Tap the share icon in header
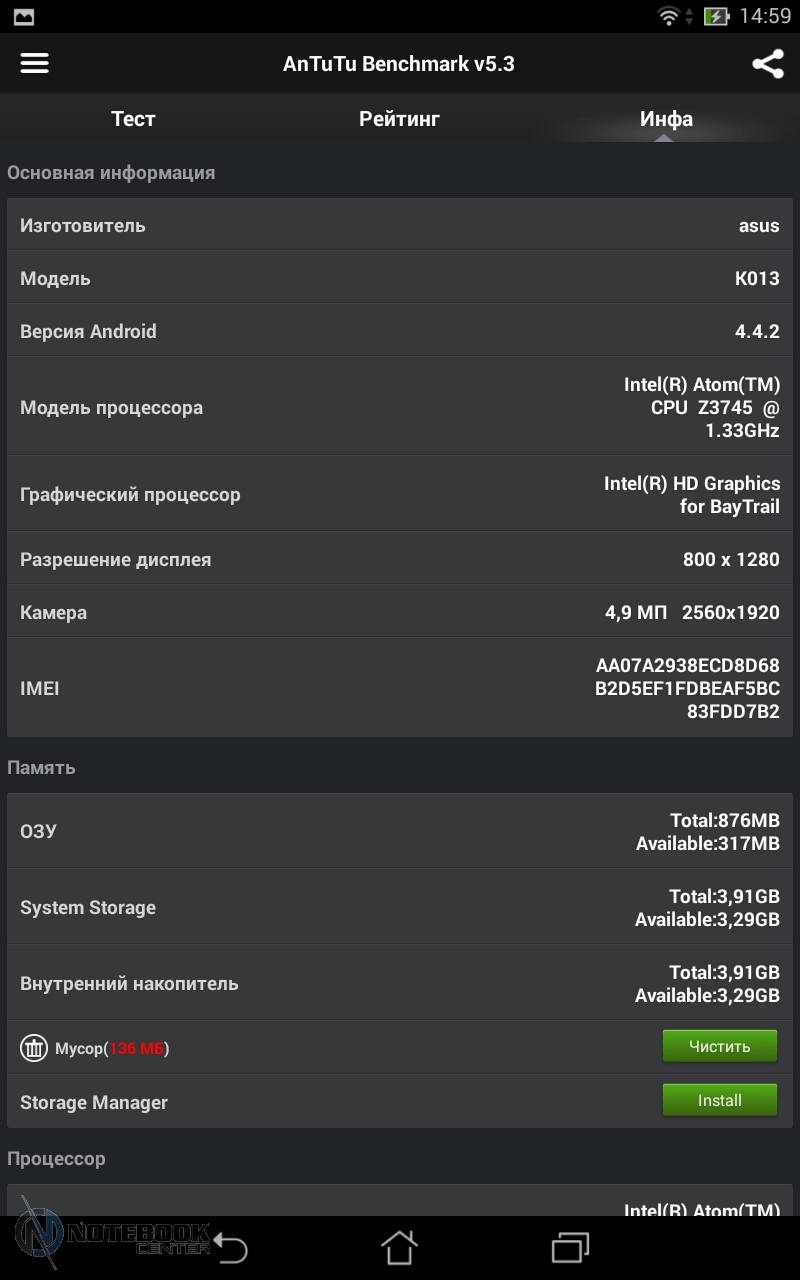The width and height of the screenshot is (800, 1280). pos(767,64)
